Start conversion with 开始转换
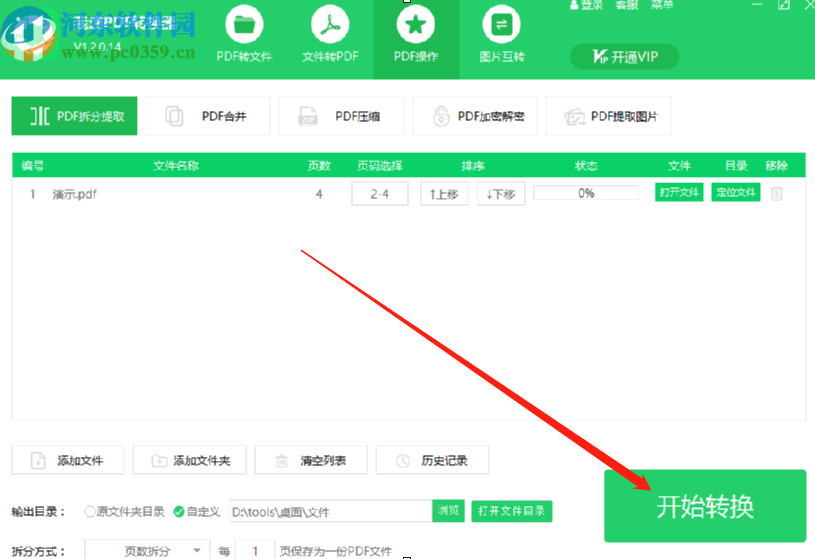 click(705, 506)
